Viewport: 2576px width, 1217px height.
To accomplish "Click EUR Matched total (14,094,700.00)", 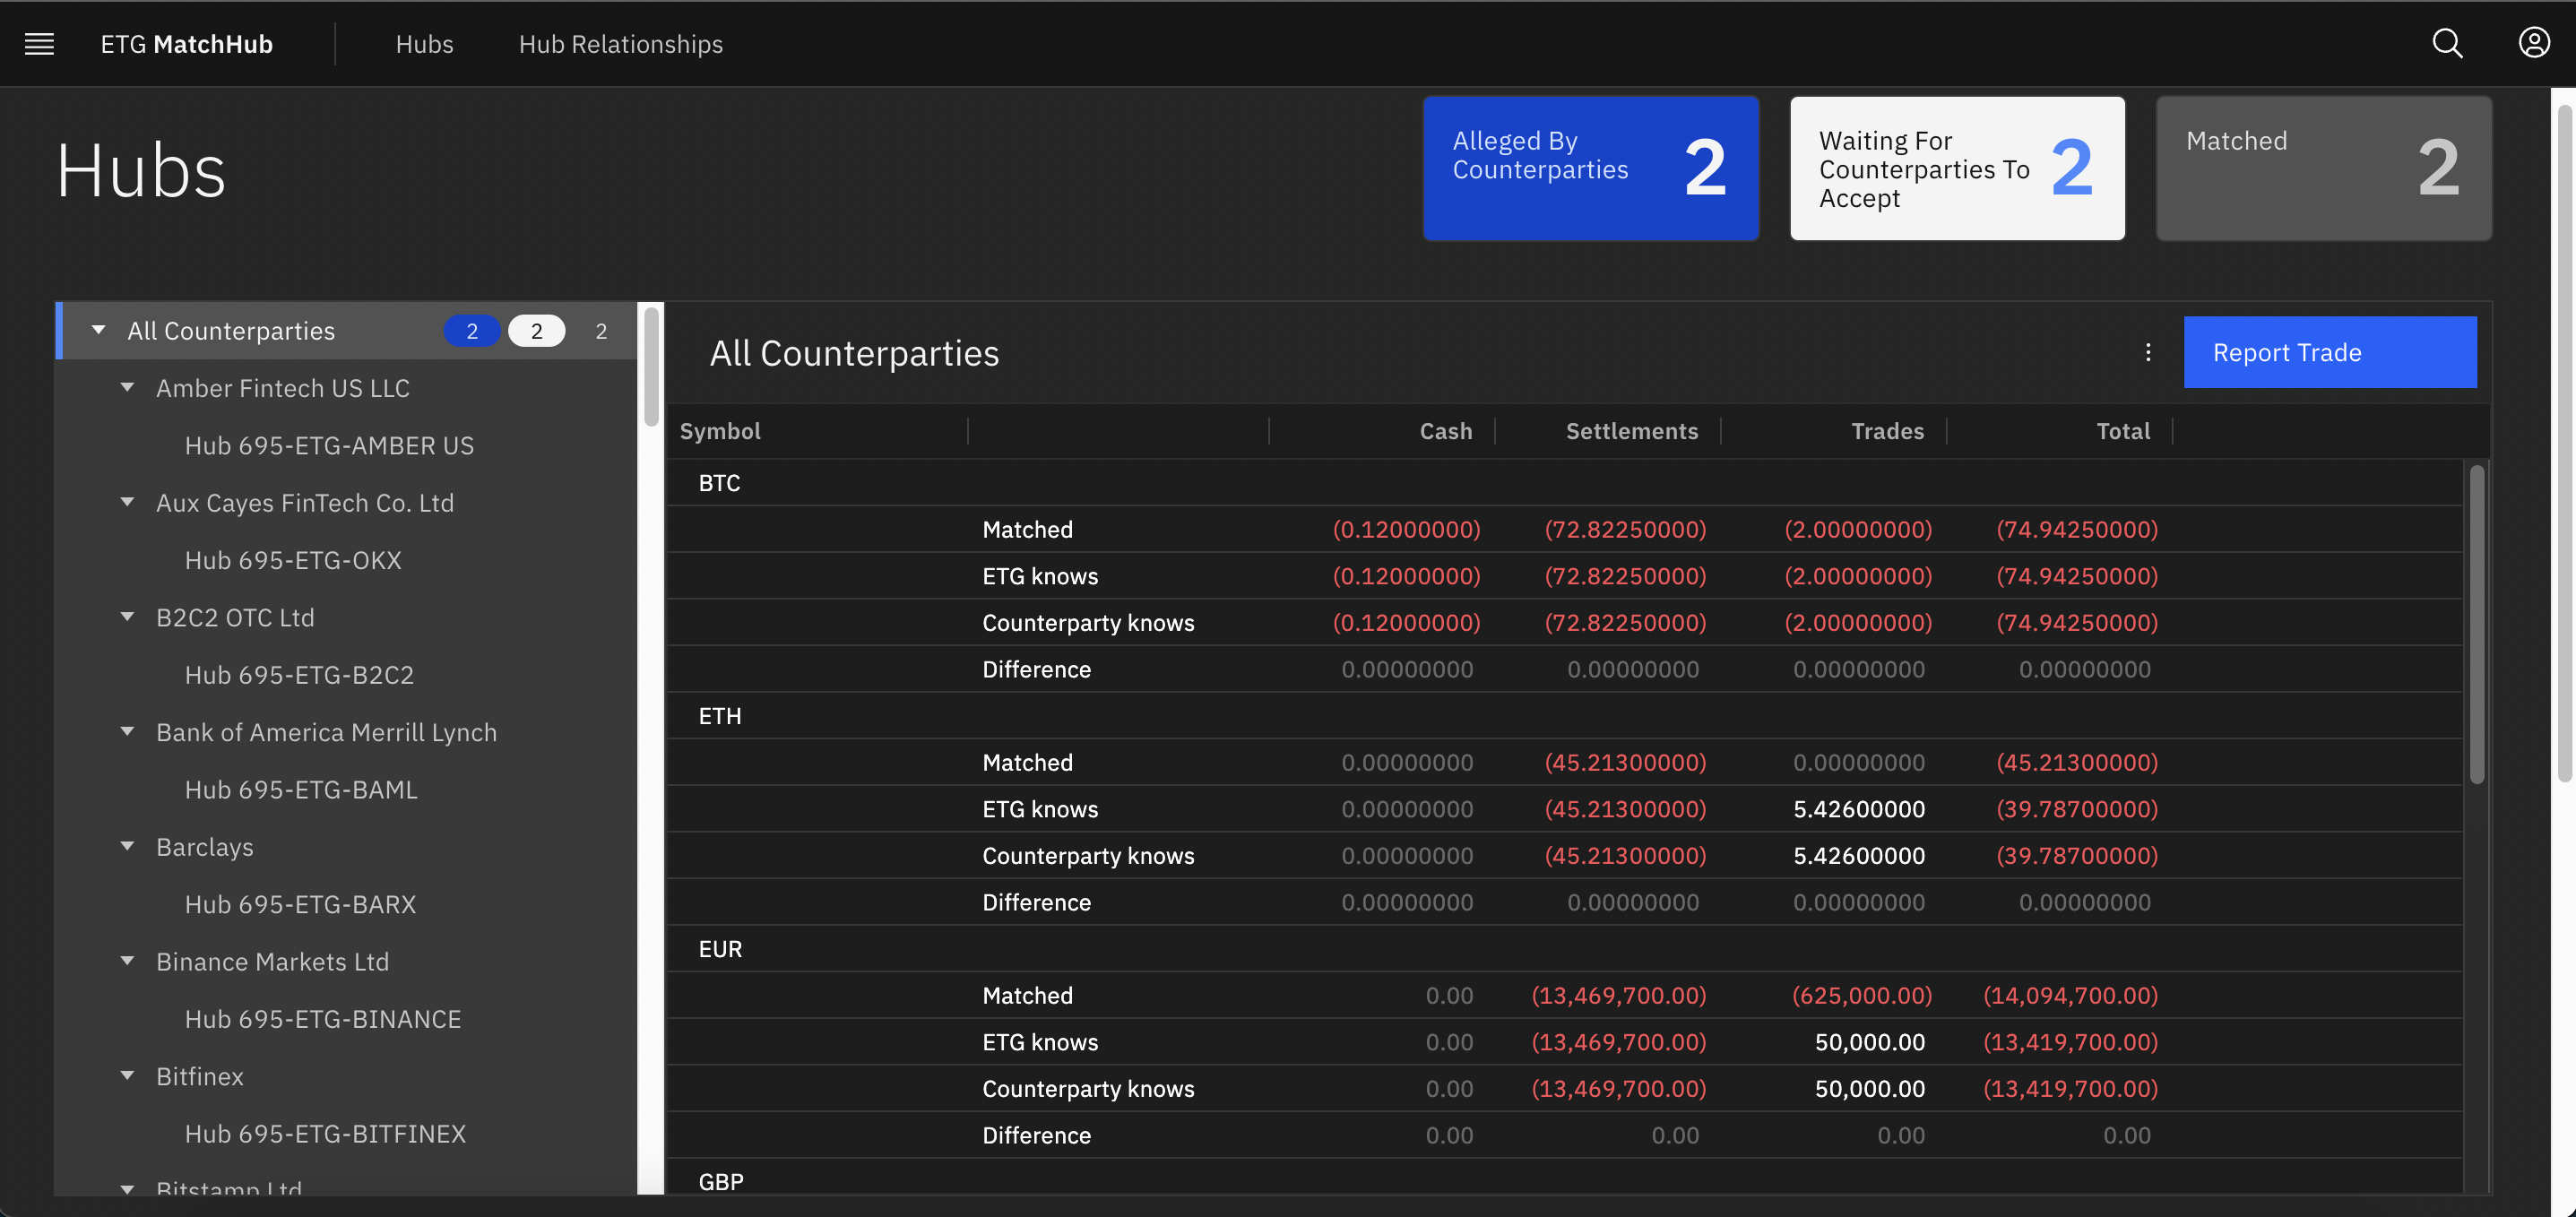I will click(2070, 995).
